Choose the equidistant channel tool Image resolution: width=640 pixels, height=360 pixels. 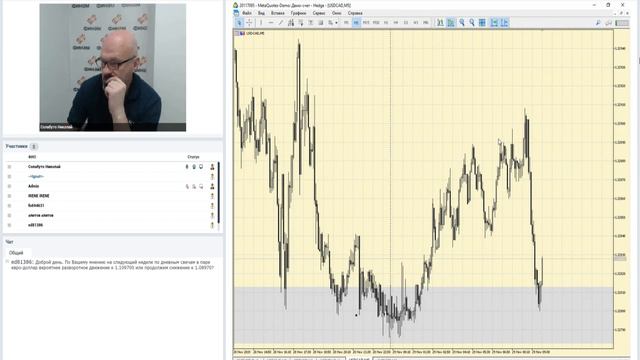pos(291,23)
